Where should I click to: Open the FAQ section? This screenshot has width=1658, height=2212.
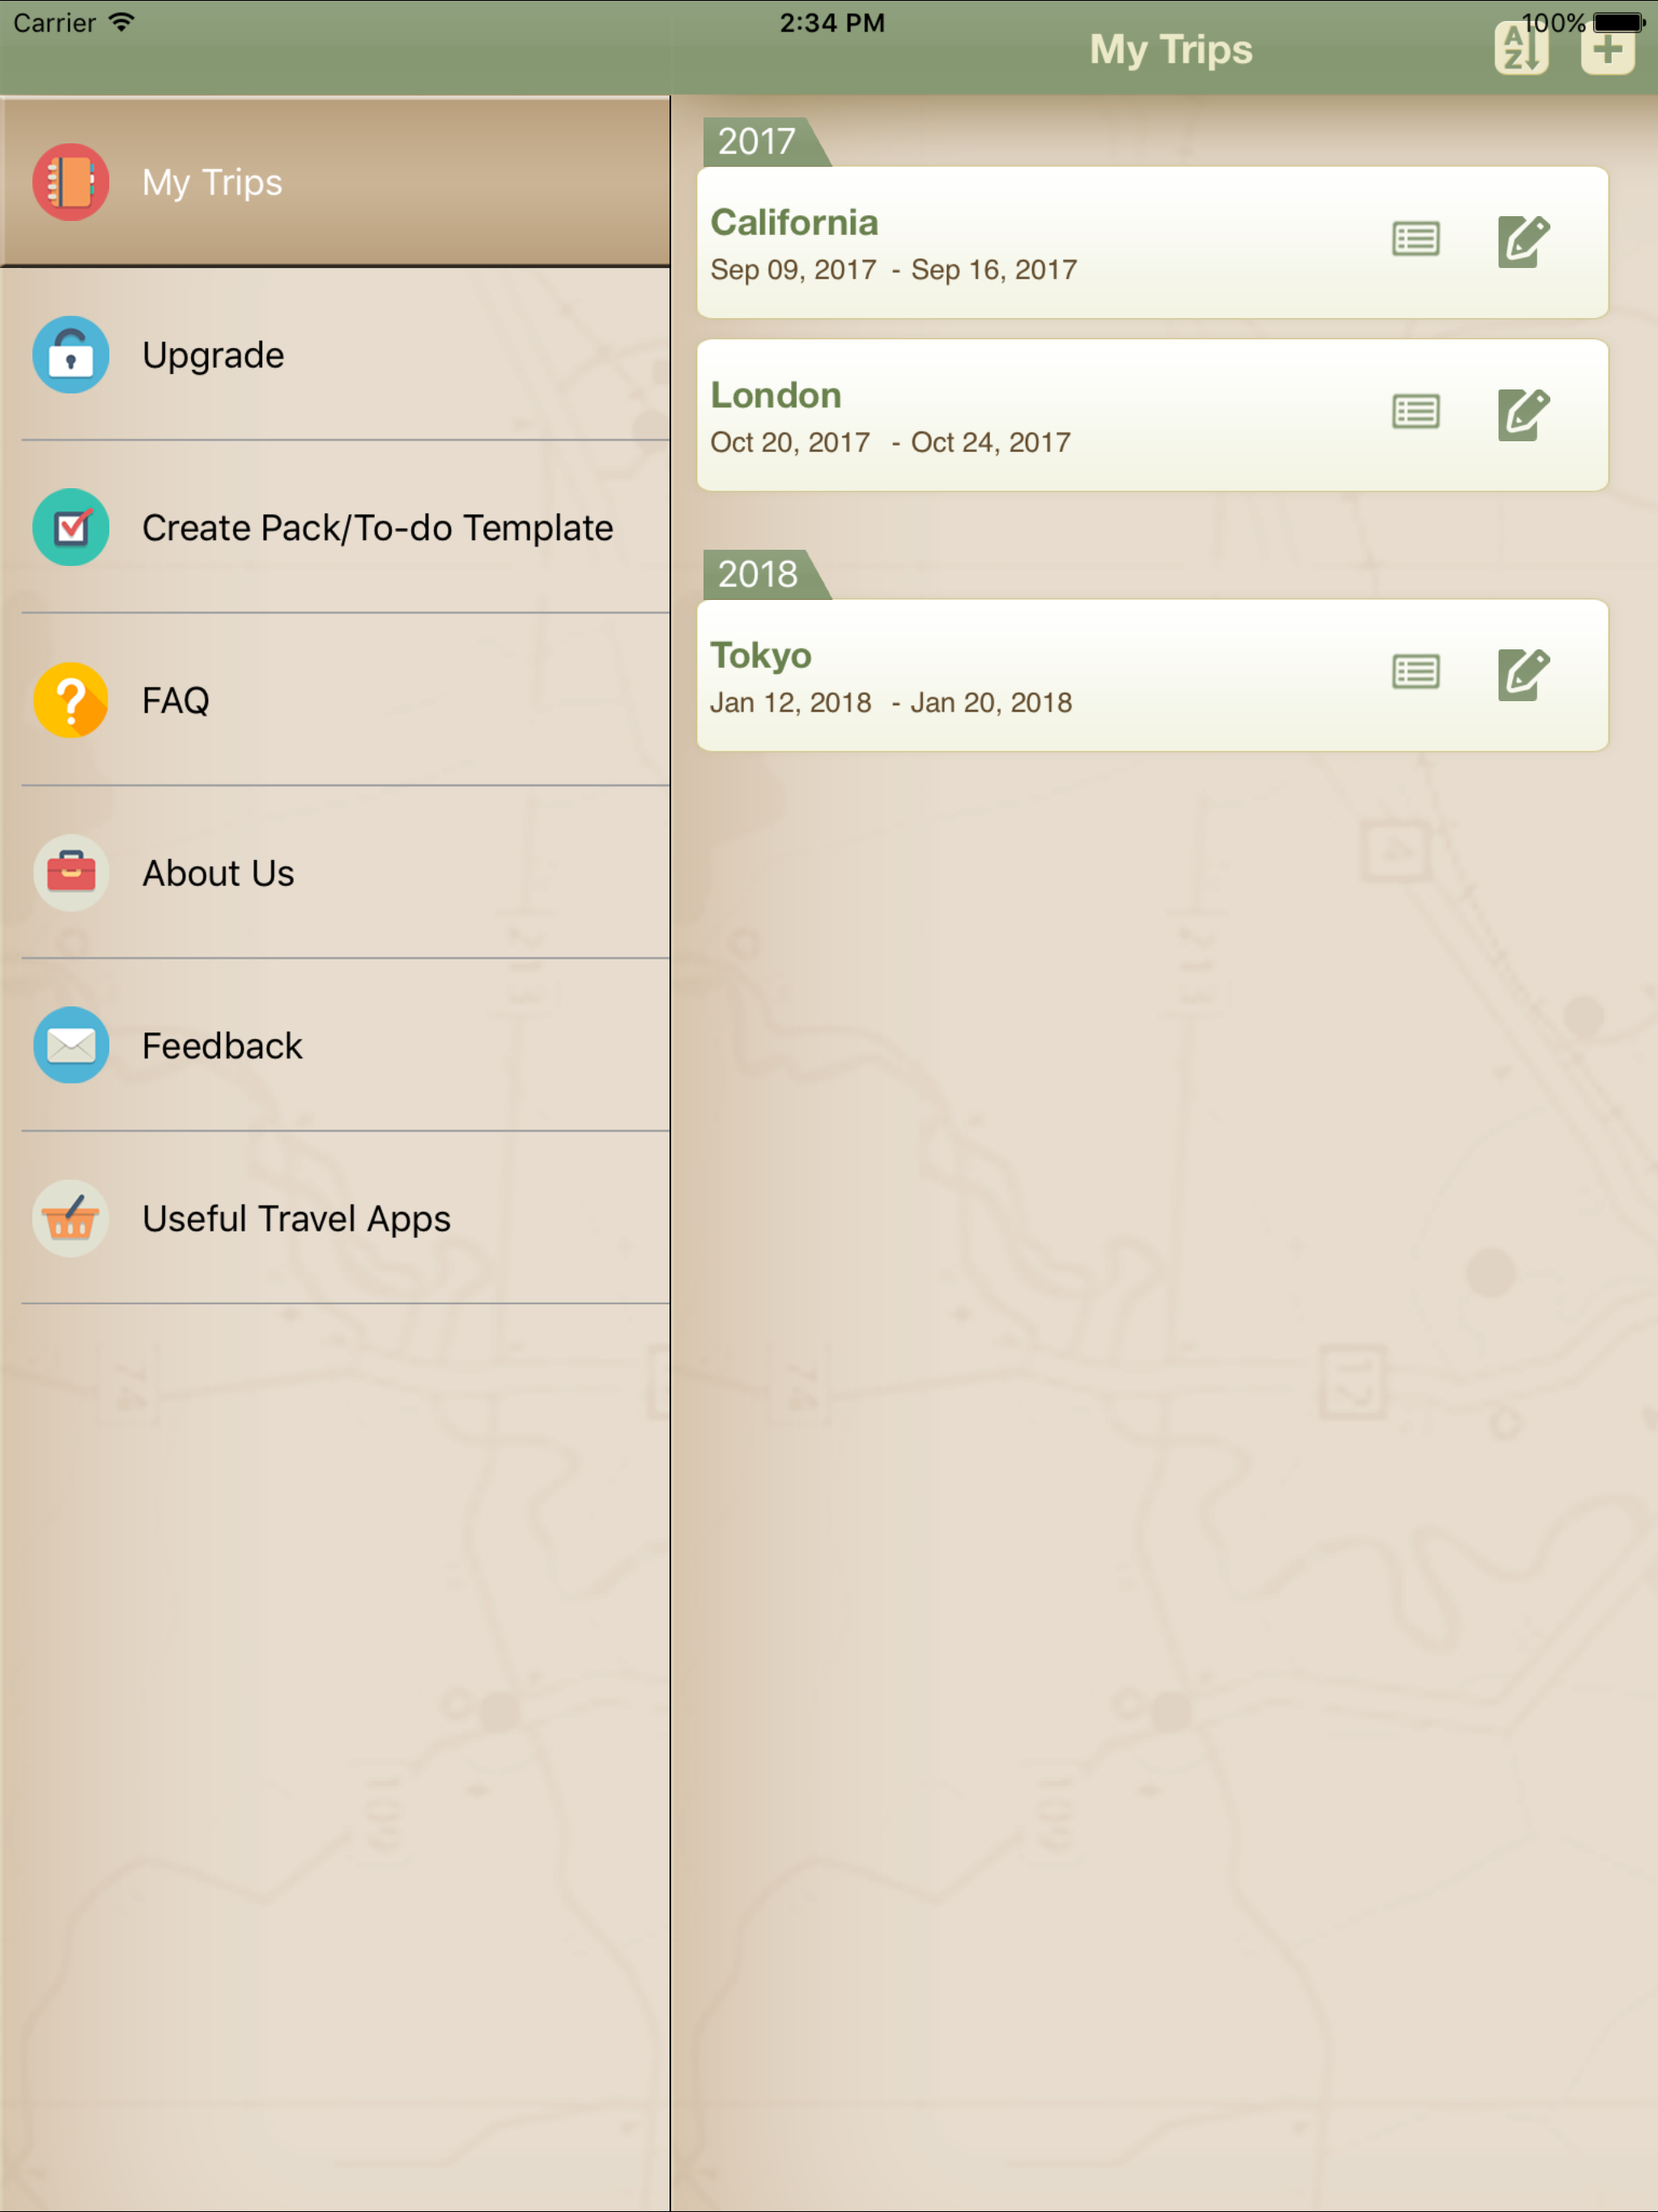tap(335, 700)
